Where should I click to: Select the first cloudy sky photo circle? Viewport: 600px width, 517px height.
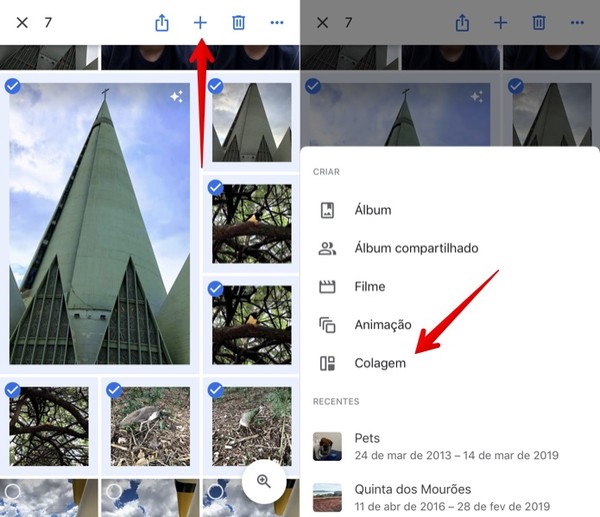point(12,491)
